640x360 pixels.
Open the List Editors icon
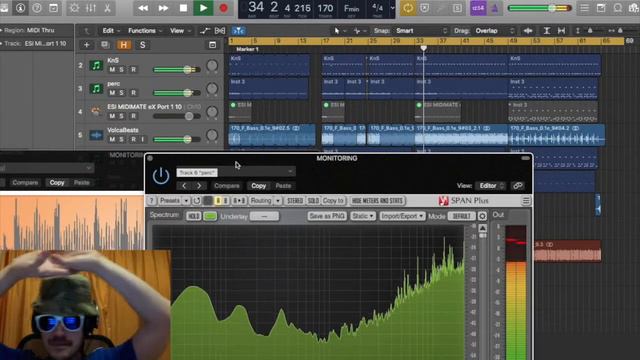584,8
